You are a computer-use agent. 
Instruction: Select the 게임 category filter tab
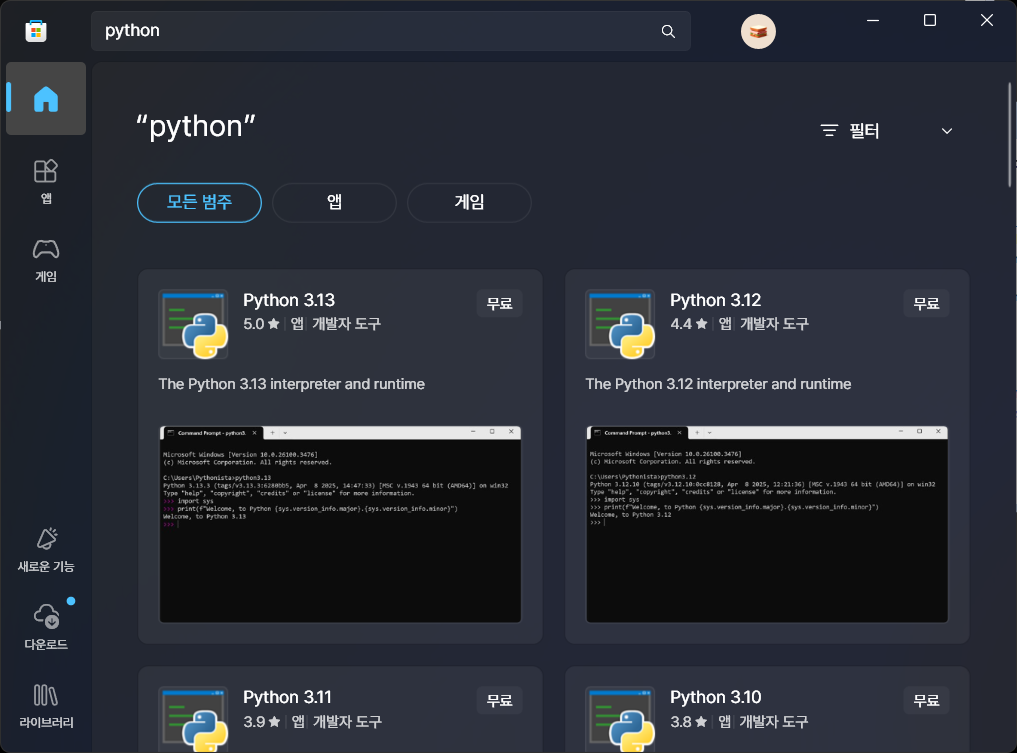point(469,202)
